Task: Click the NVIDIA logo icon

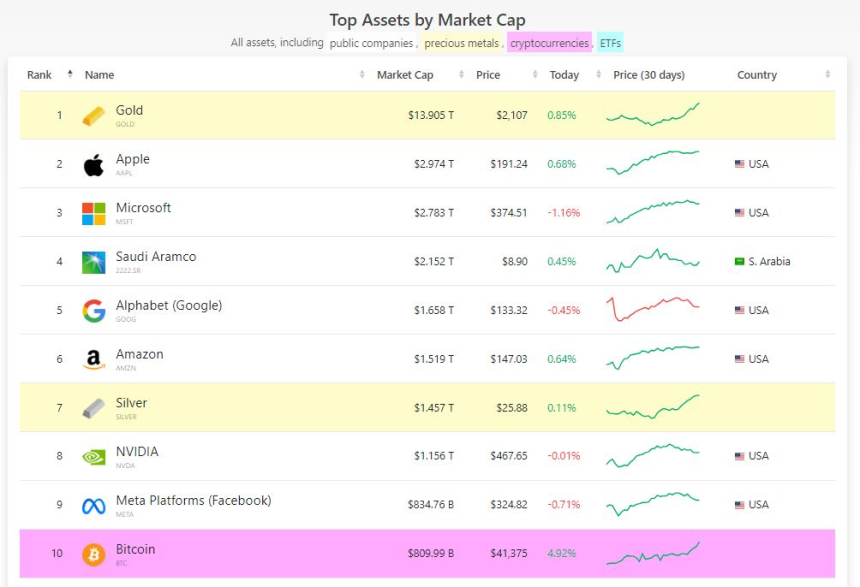Action: [93, 456]
